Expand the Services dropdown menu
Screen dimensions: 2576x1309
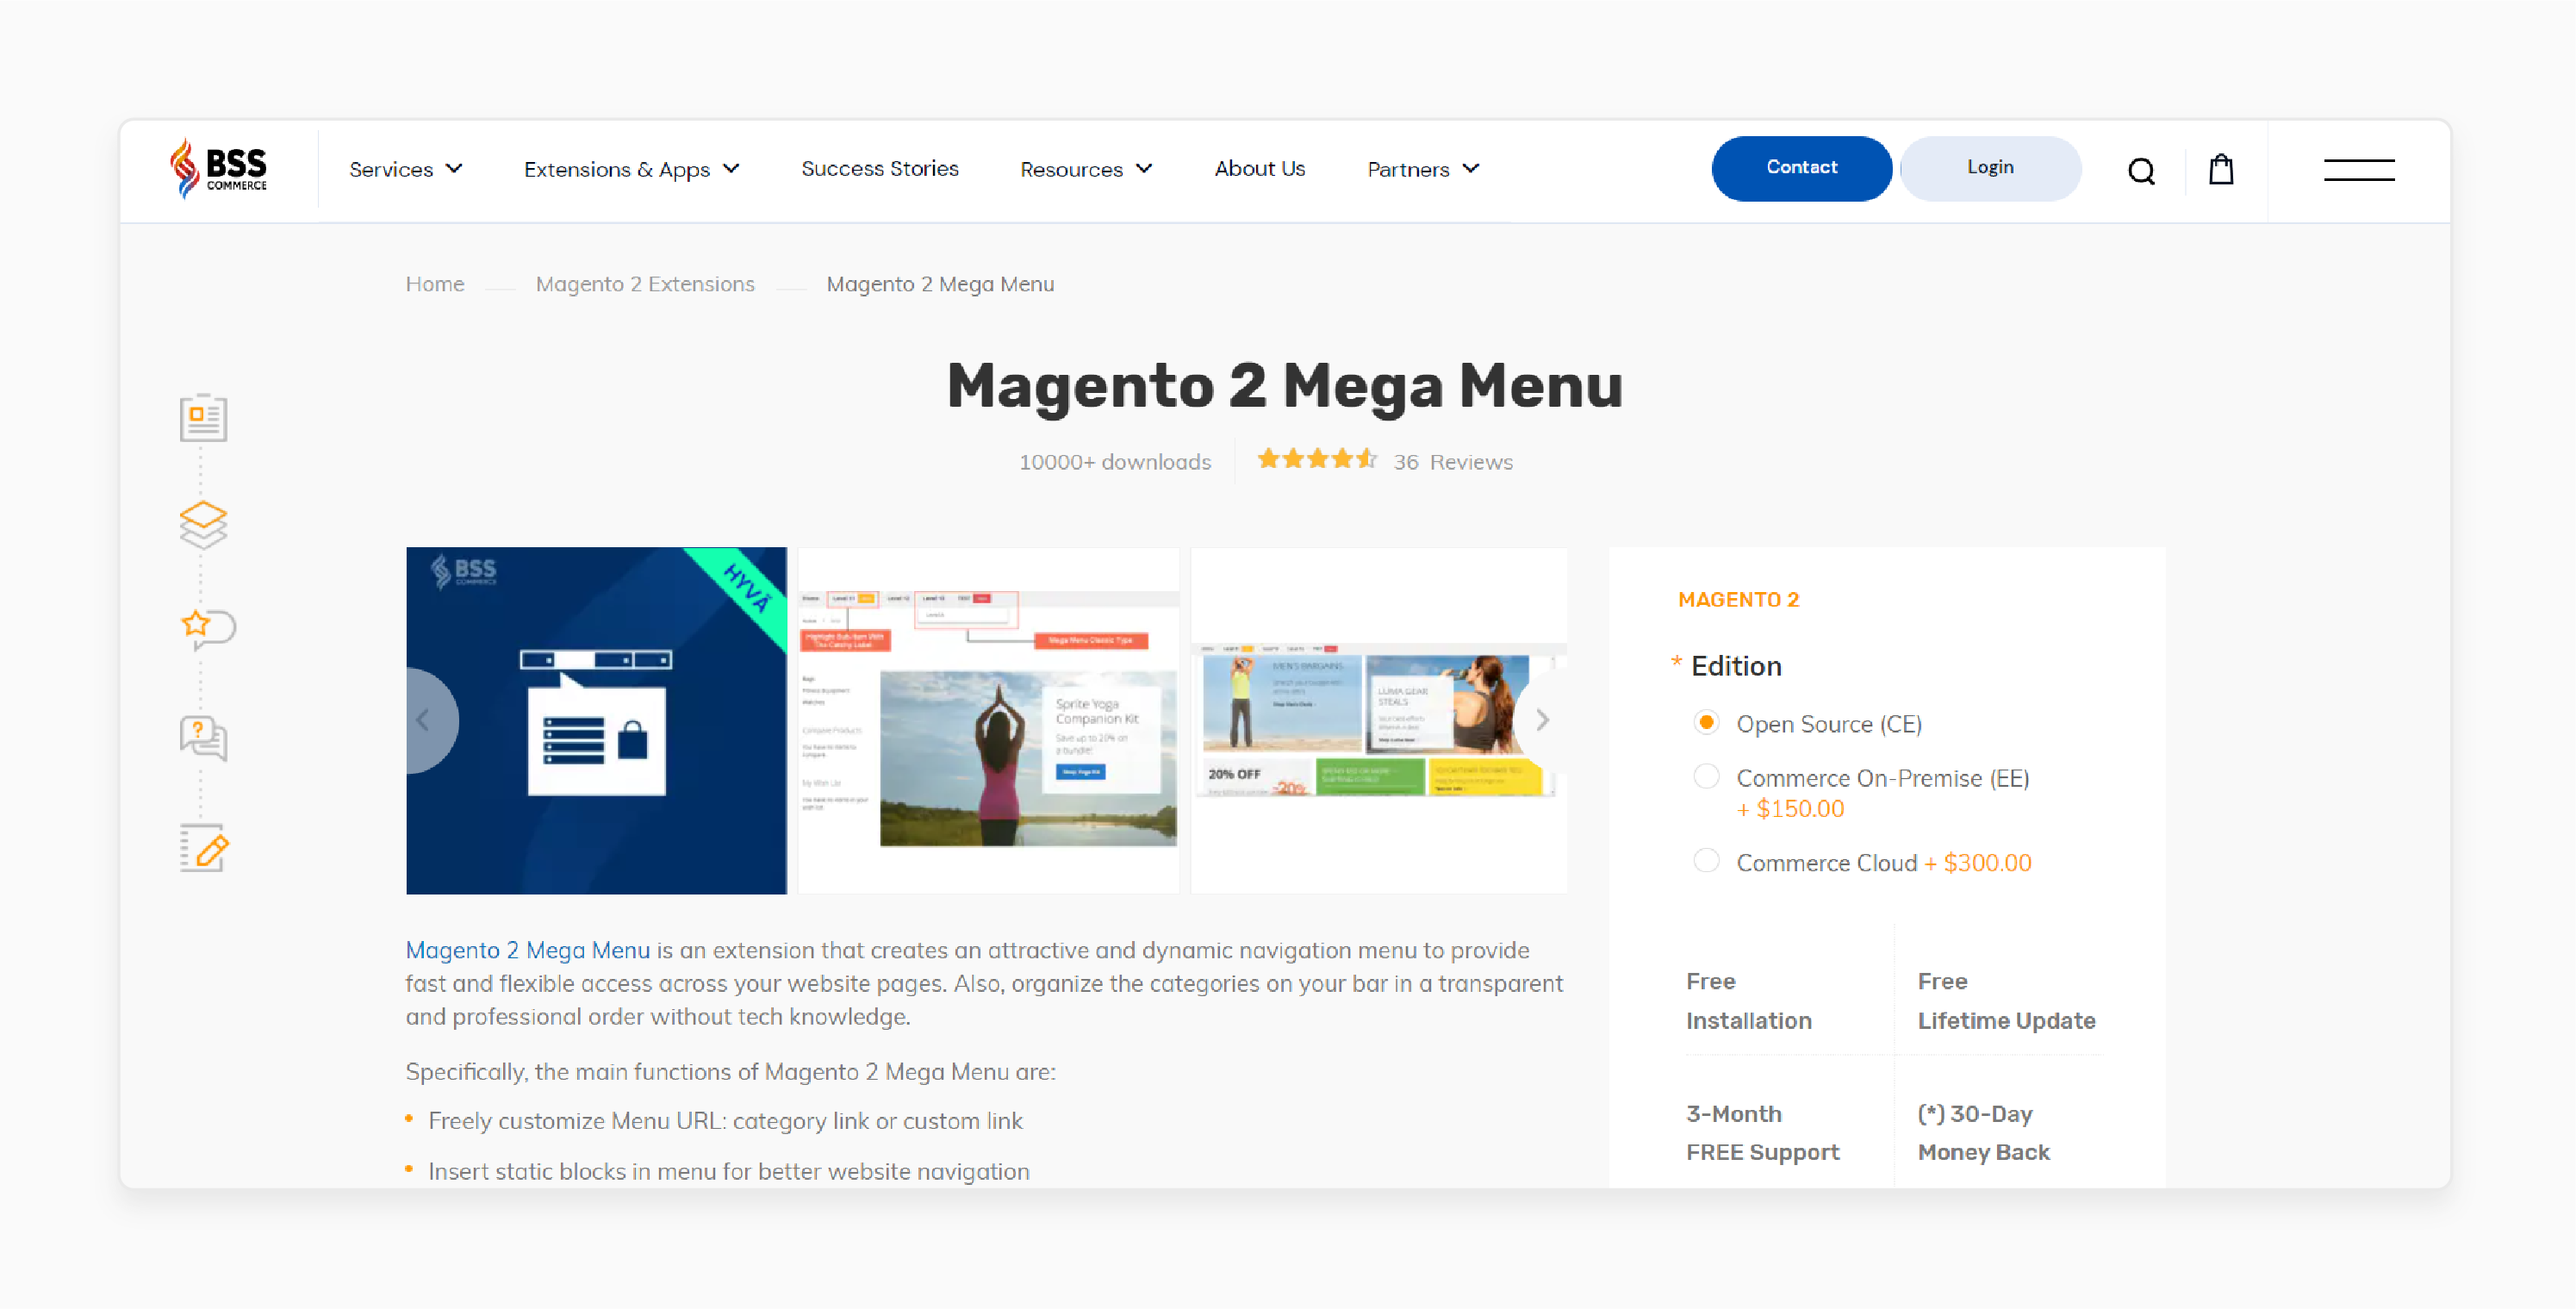click(404, 169)
